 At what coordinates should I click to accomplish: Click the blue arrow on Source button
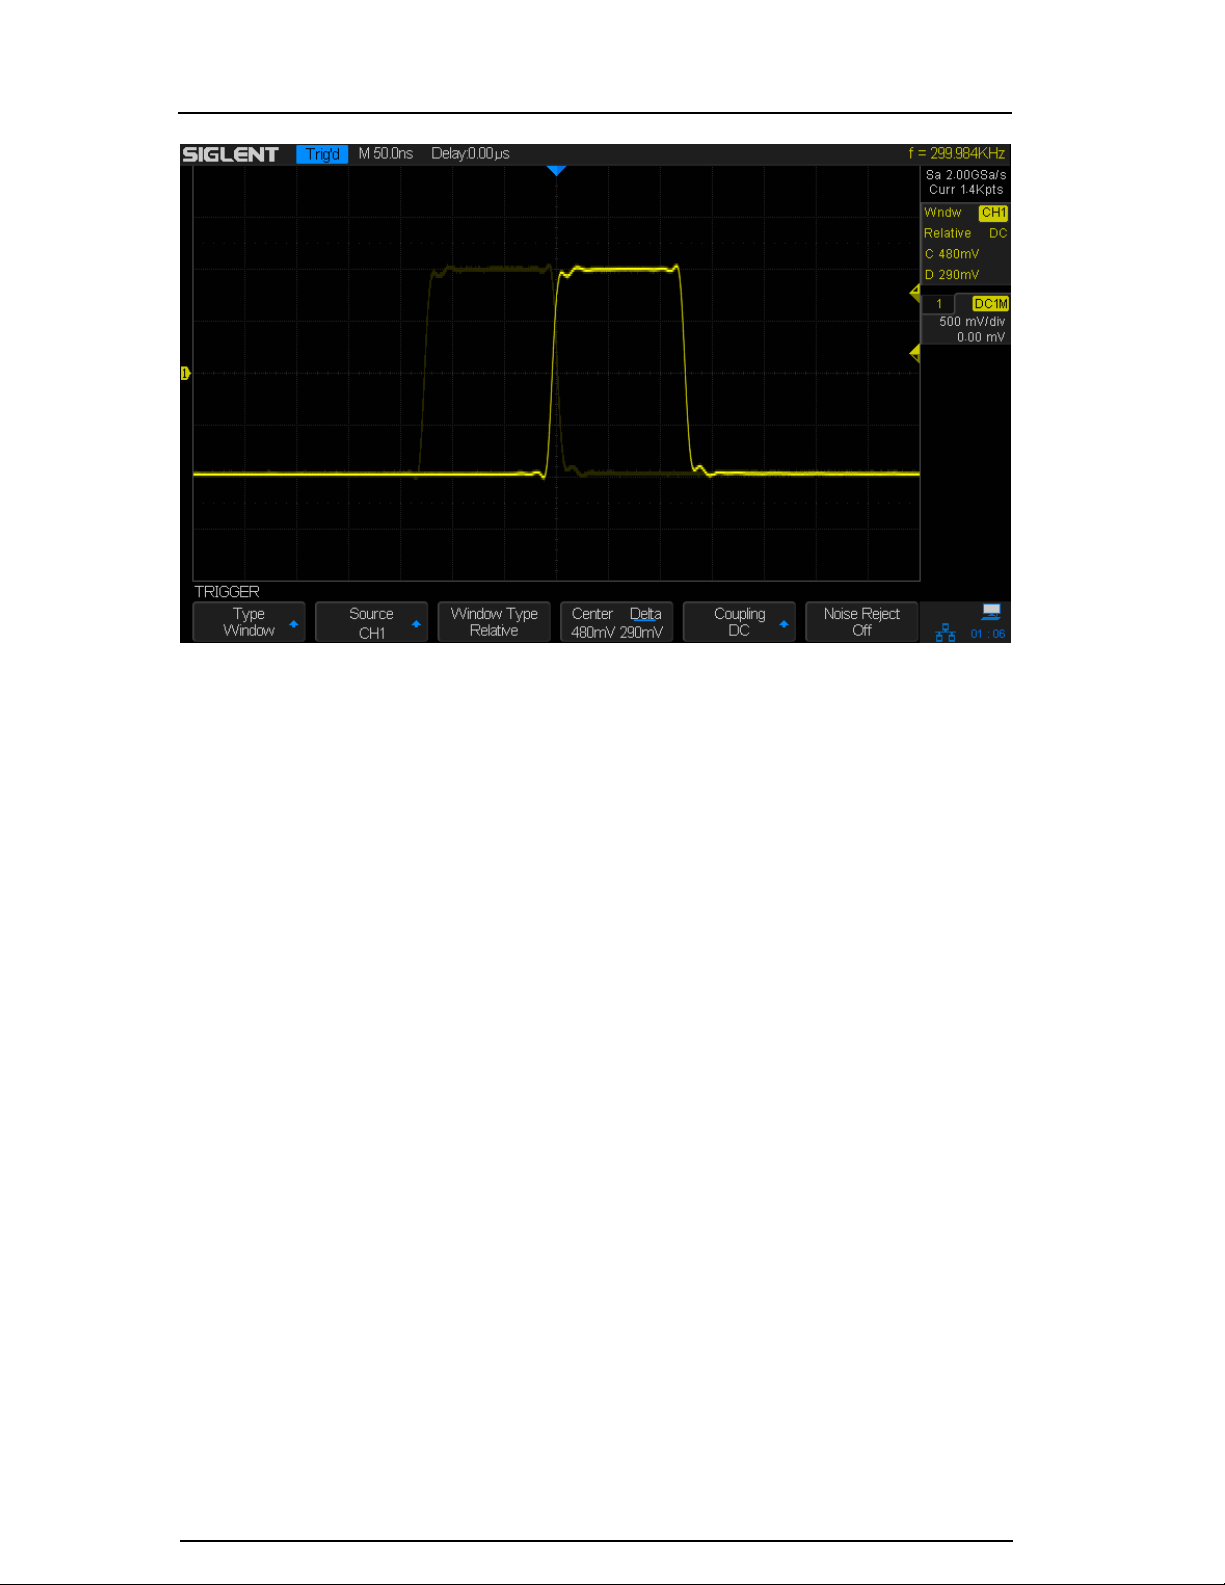click(x=416, y=623)
